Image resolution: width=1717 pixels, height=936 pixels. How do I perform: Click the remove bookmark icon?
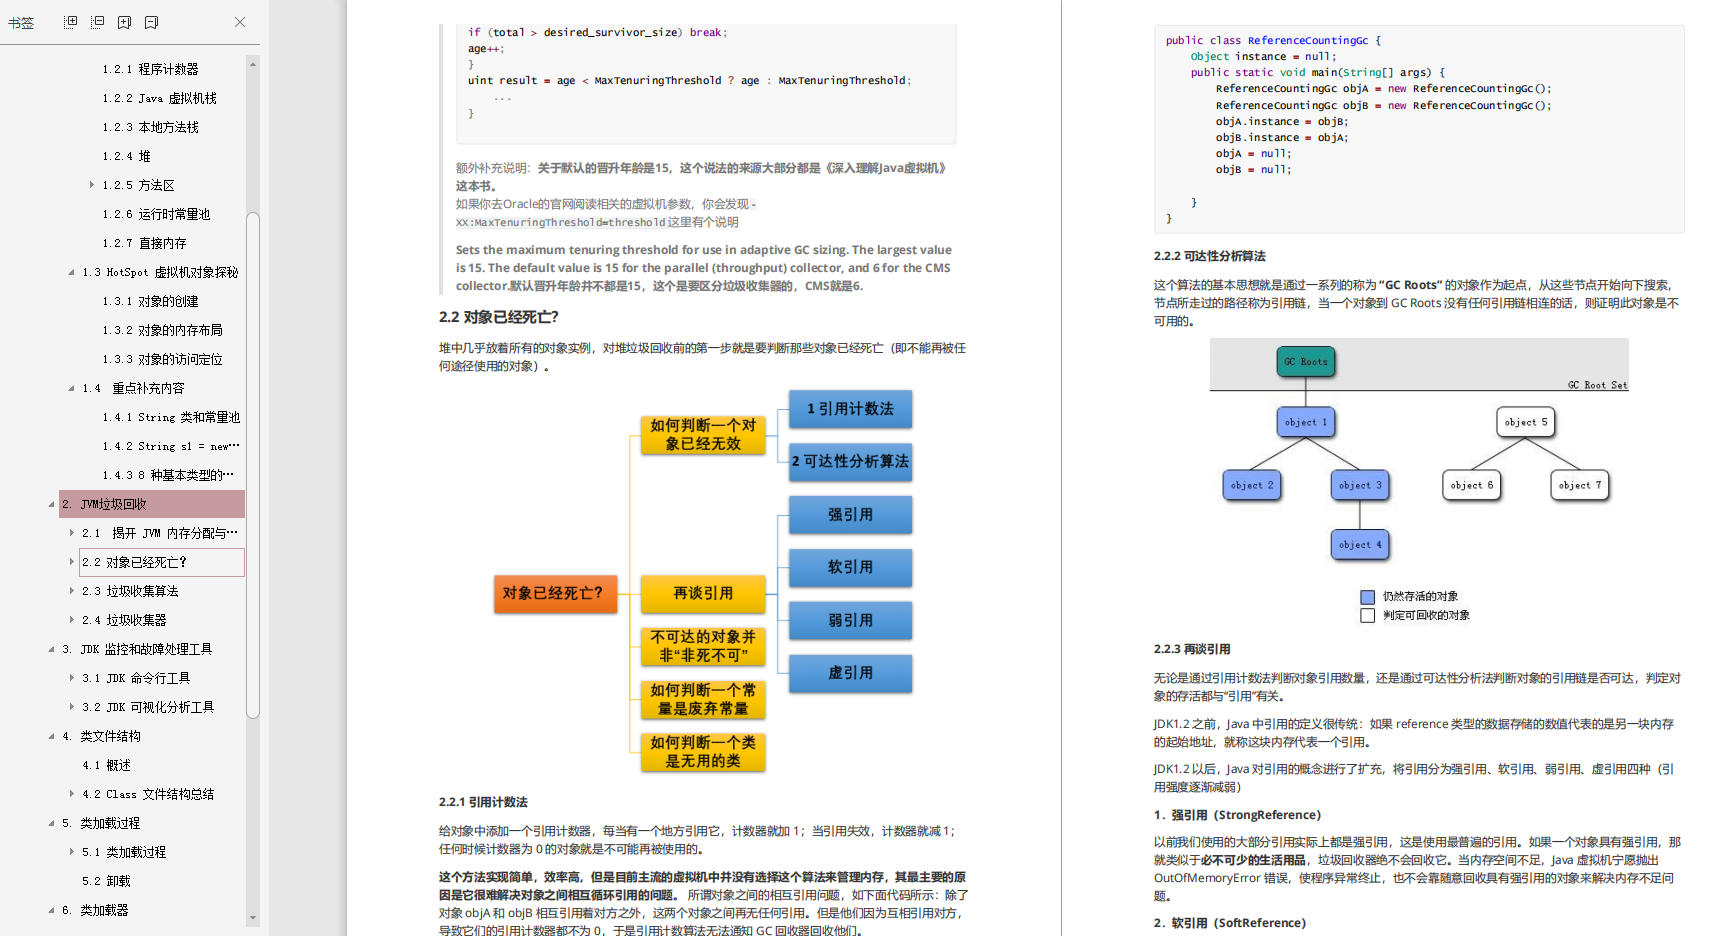coord(151,21)
